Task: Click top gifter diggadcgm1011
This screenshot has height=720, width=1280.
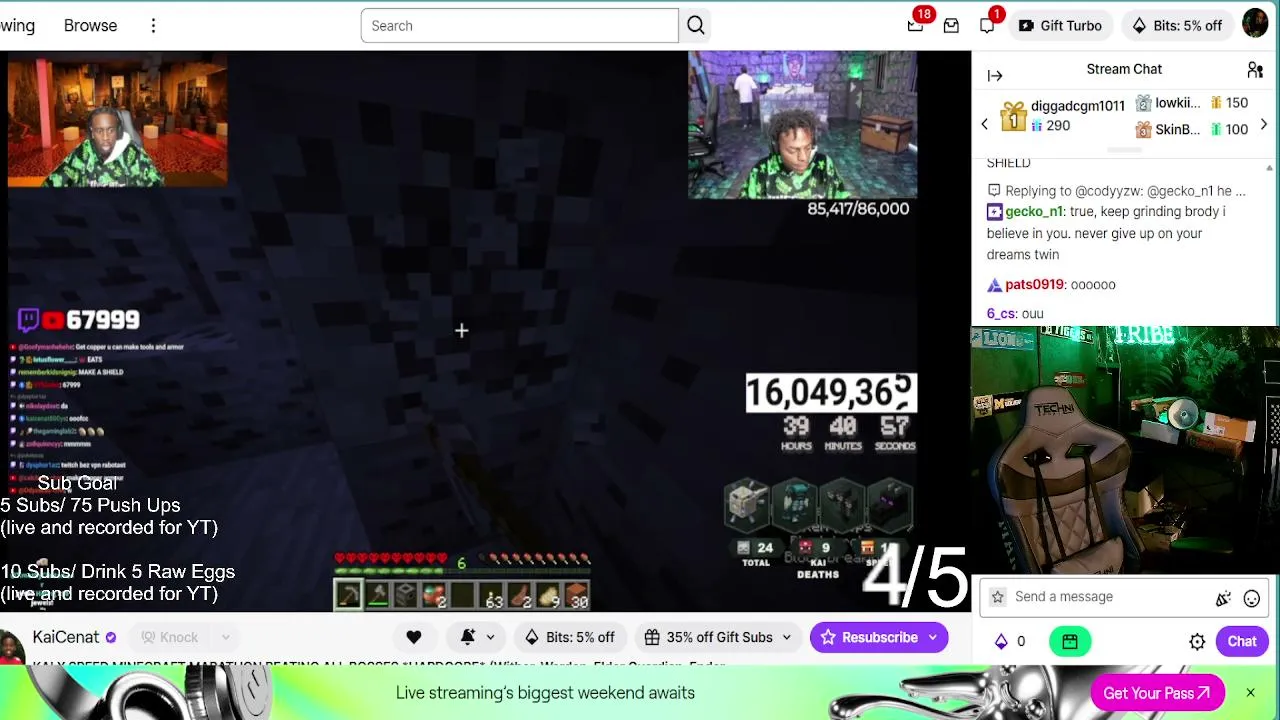Action: click(1078, 106)
